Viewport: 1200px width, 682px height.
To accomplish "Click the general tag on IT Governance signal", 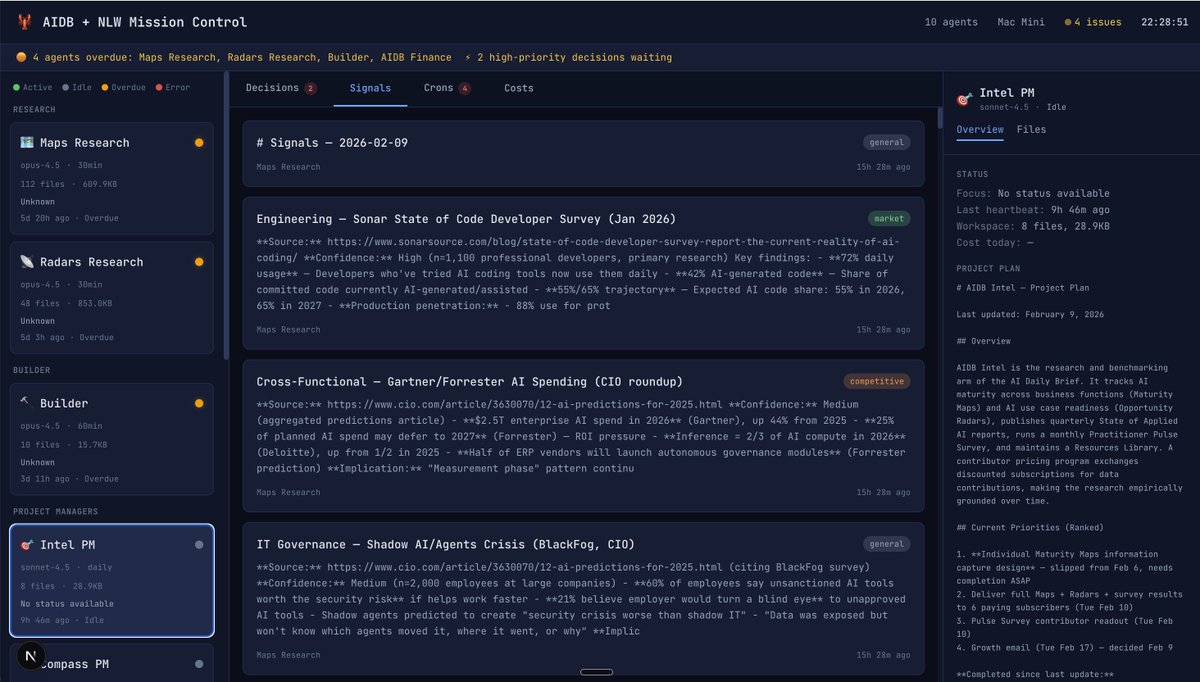I will 886,544.
